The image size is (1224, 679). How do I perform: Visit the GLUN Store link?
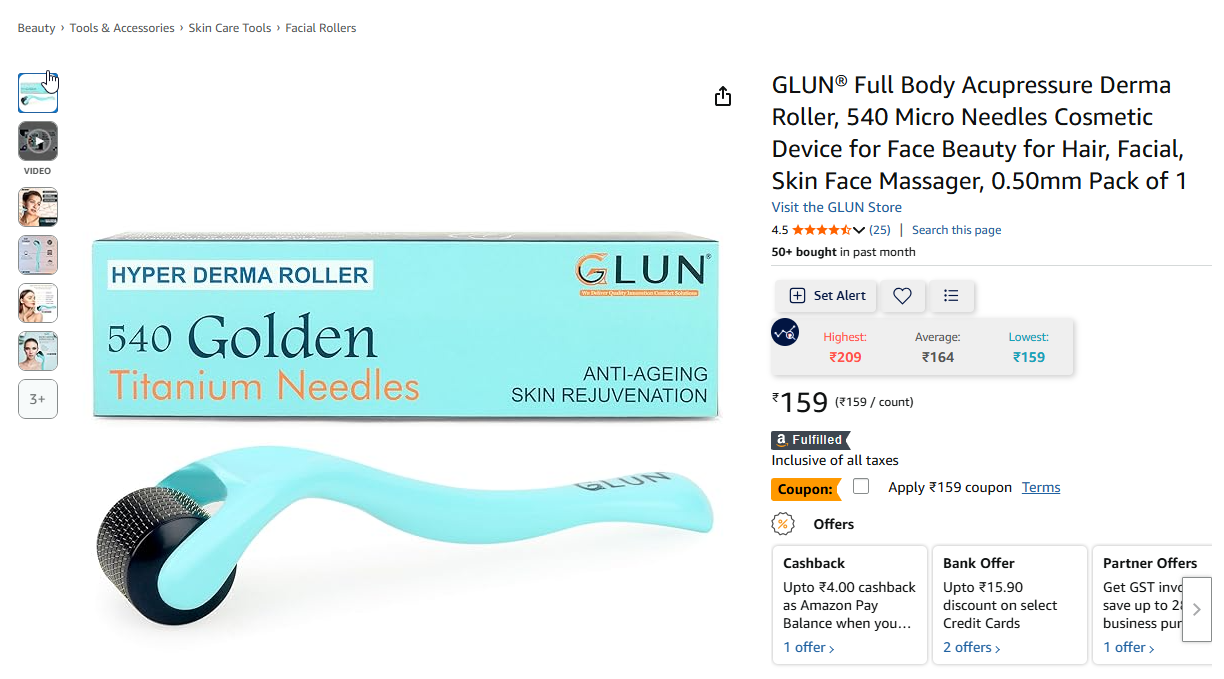click(x=836, y=207)
